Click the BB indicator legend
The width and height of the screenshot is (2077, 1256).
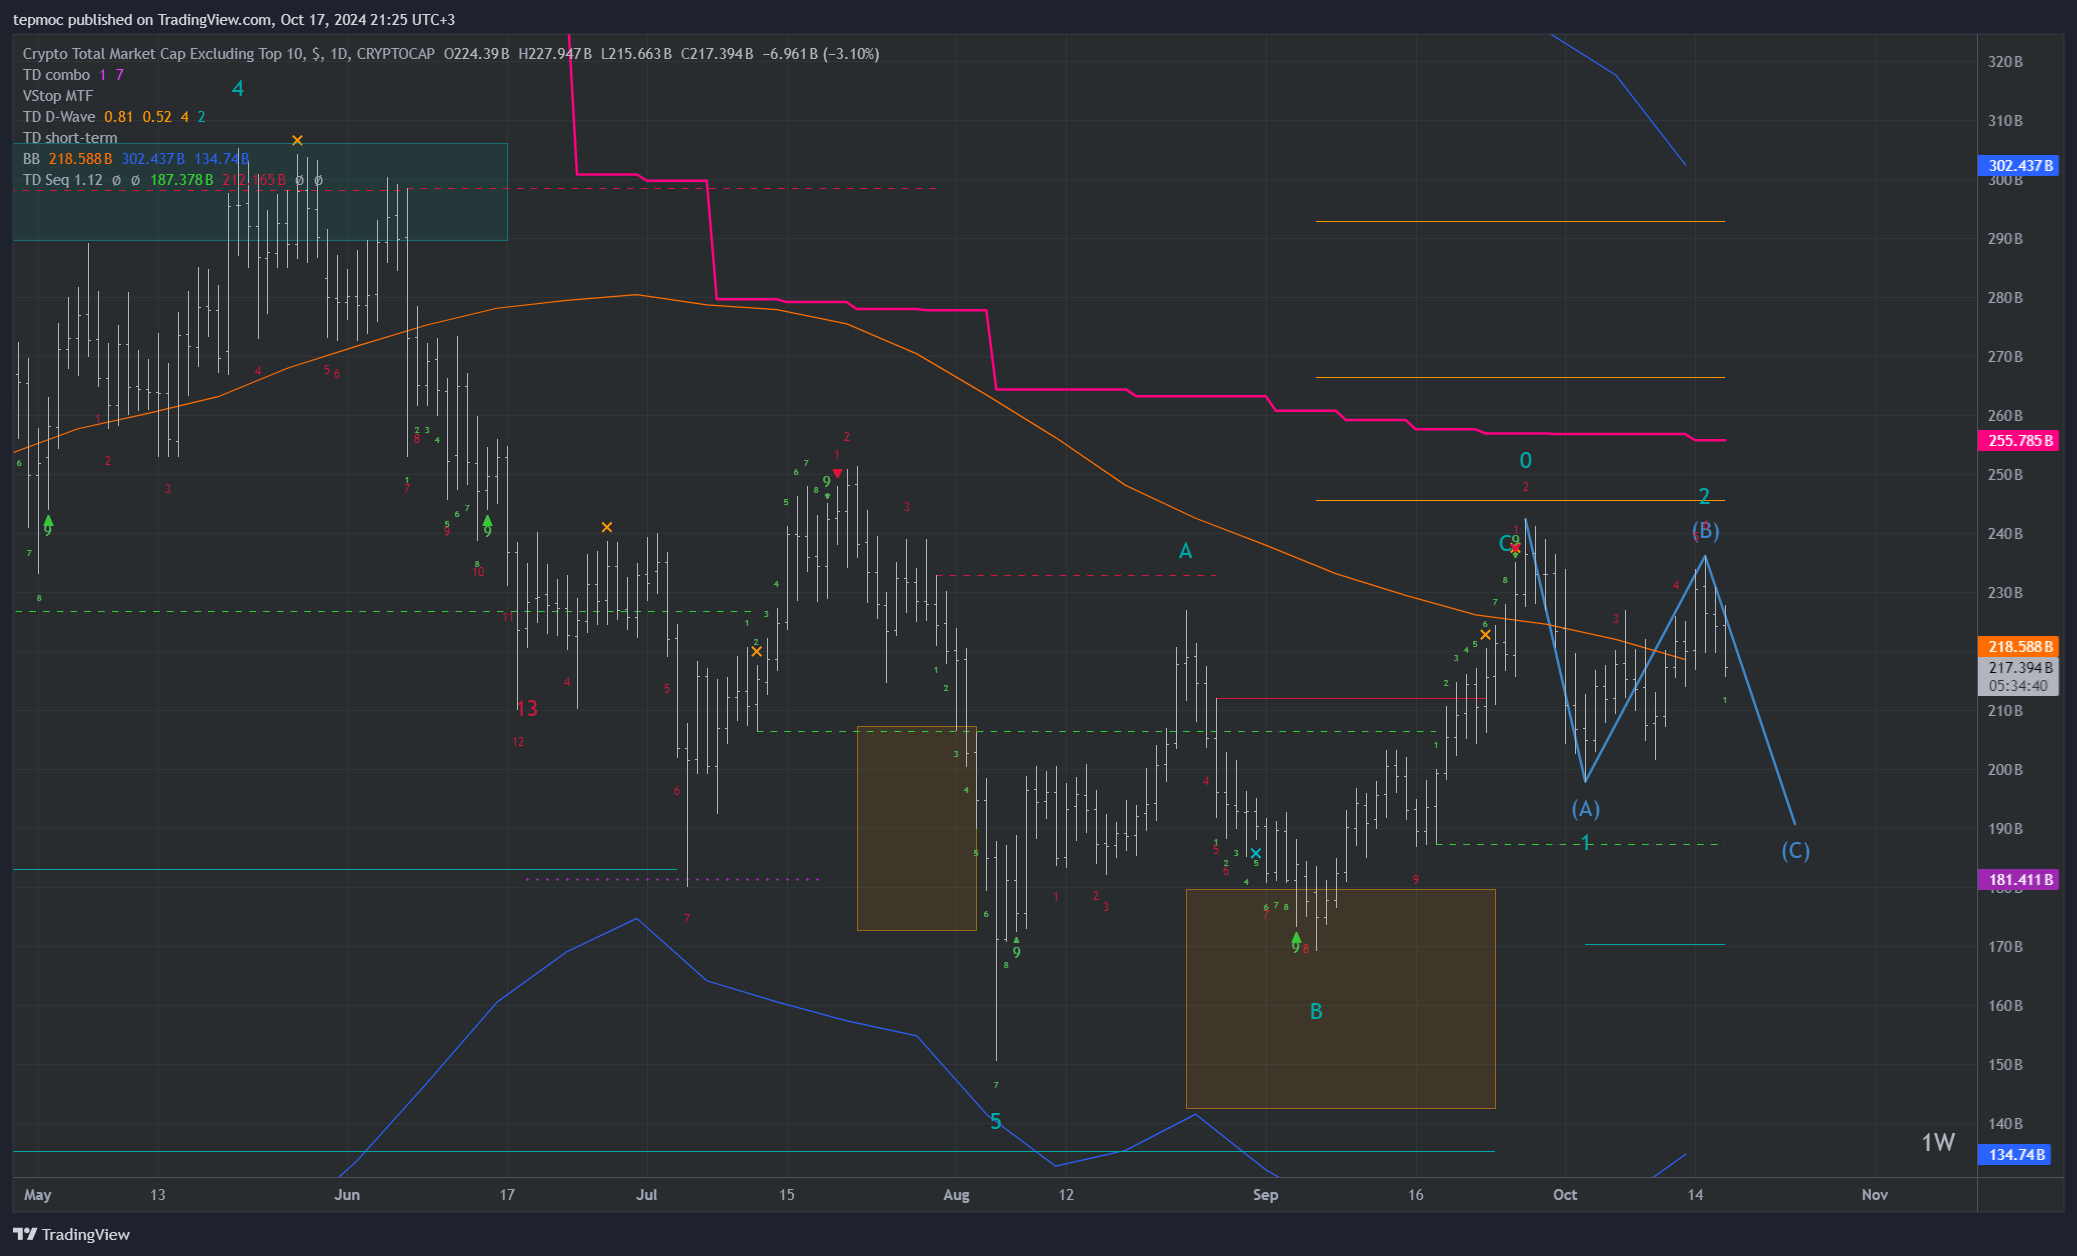[136, 159]
